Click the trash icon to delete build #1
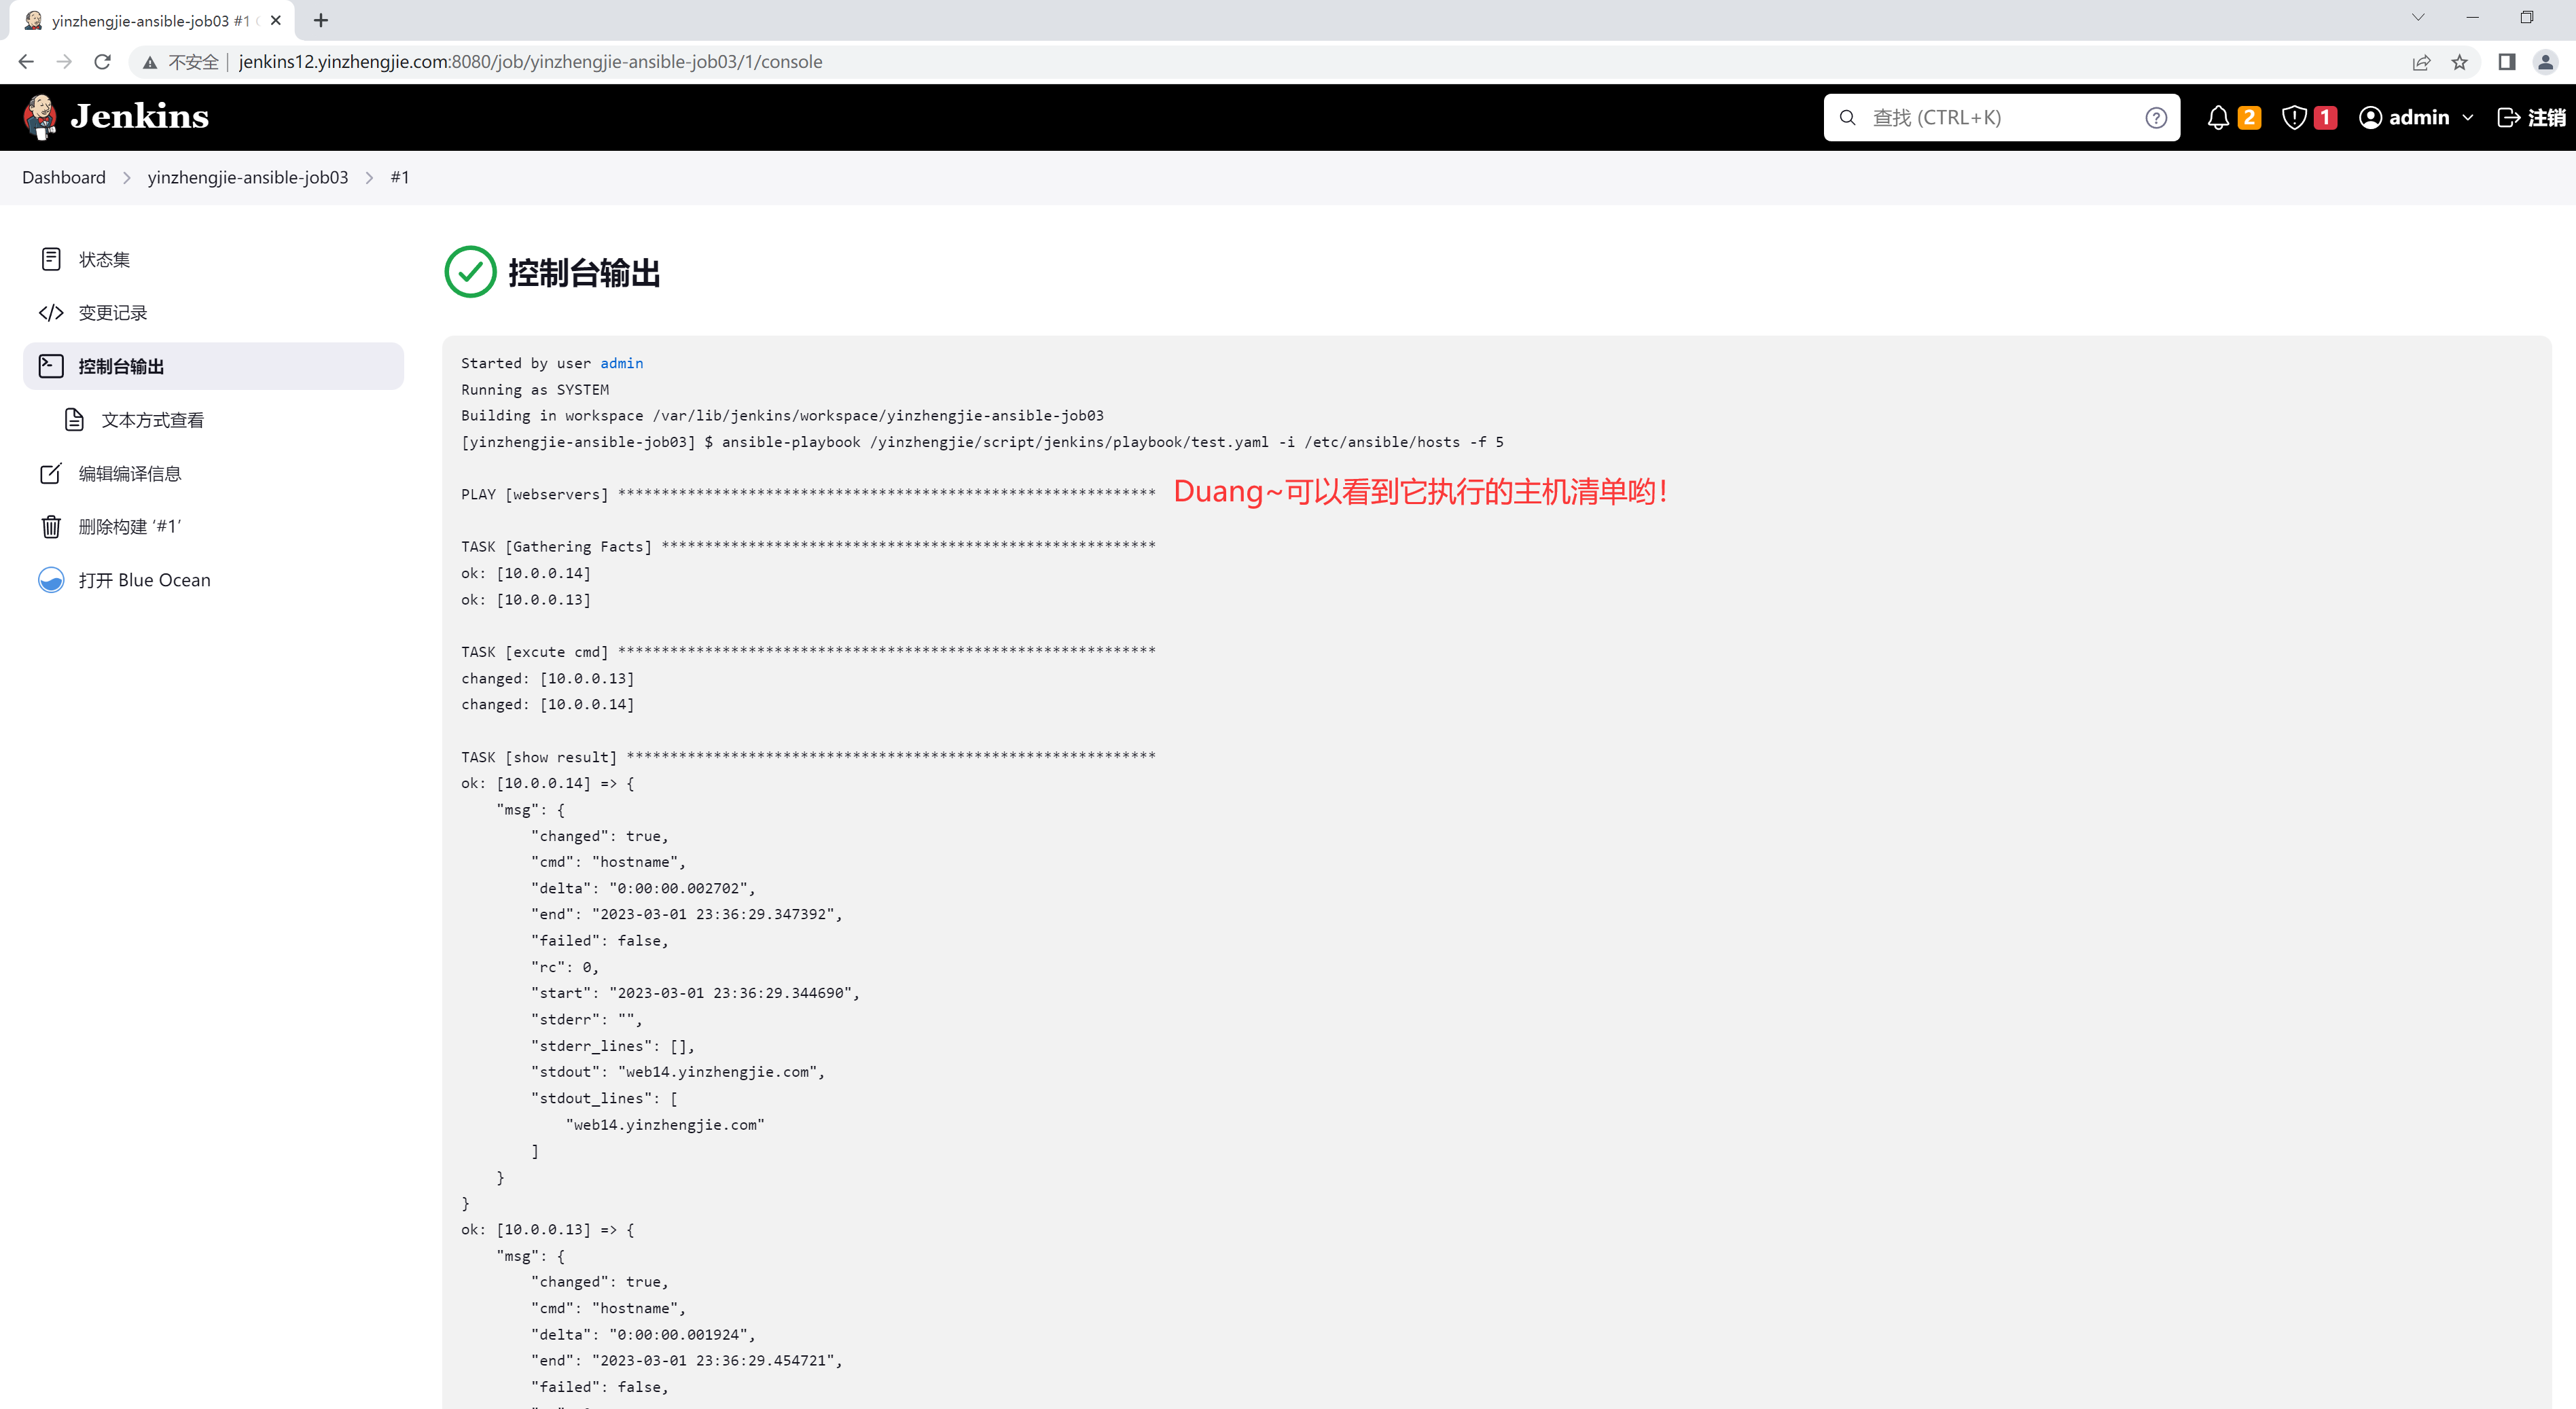This screenshot has width=2576, height=1409. (x=51, y=527)
